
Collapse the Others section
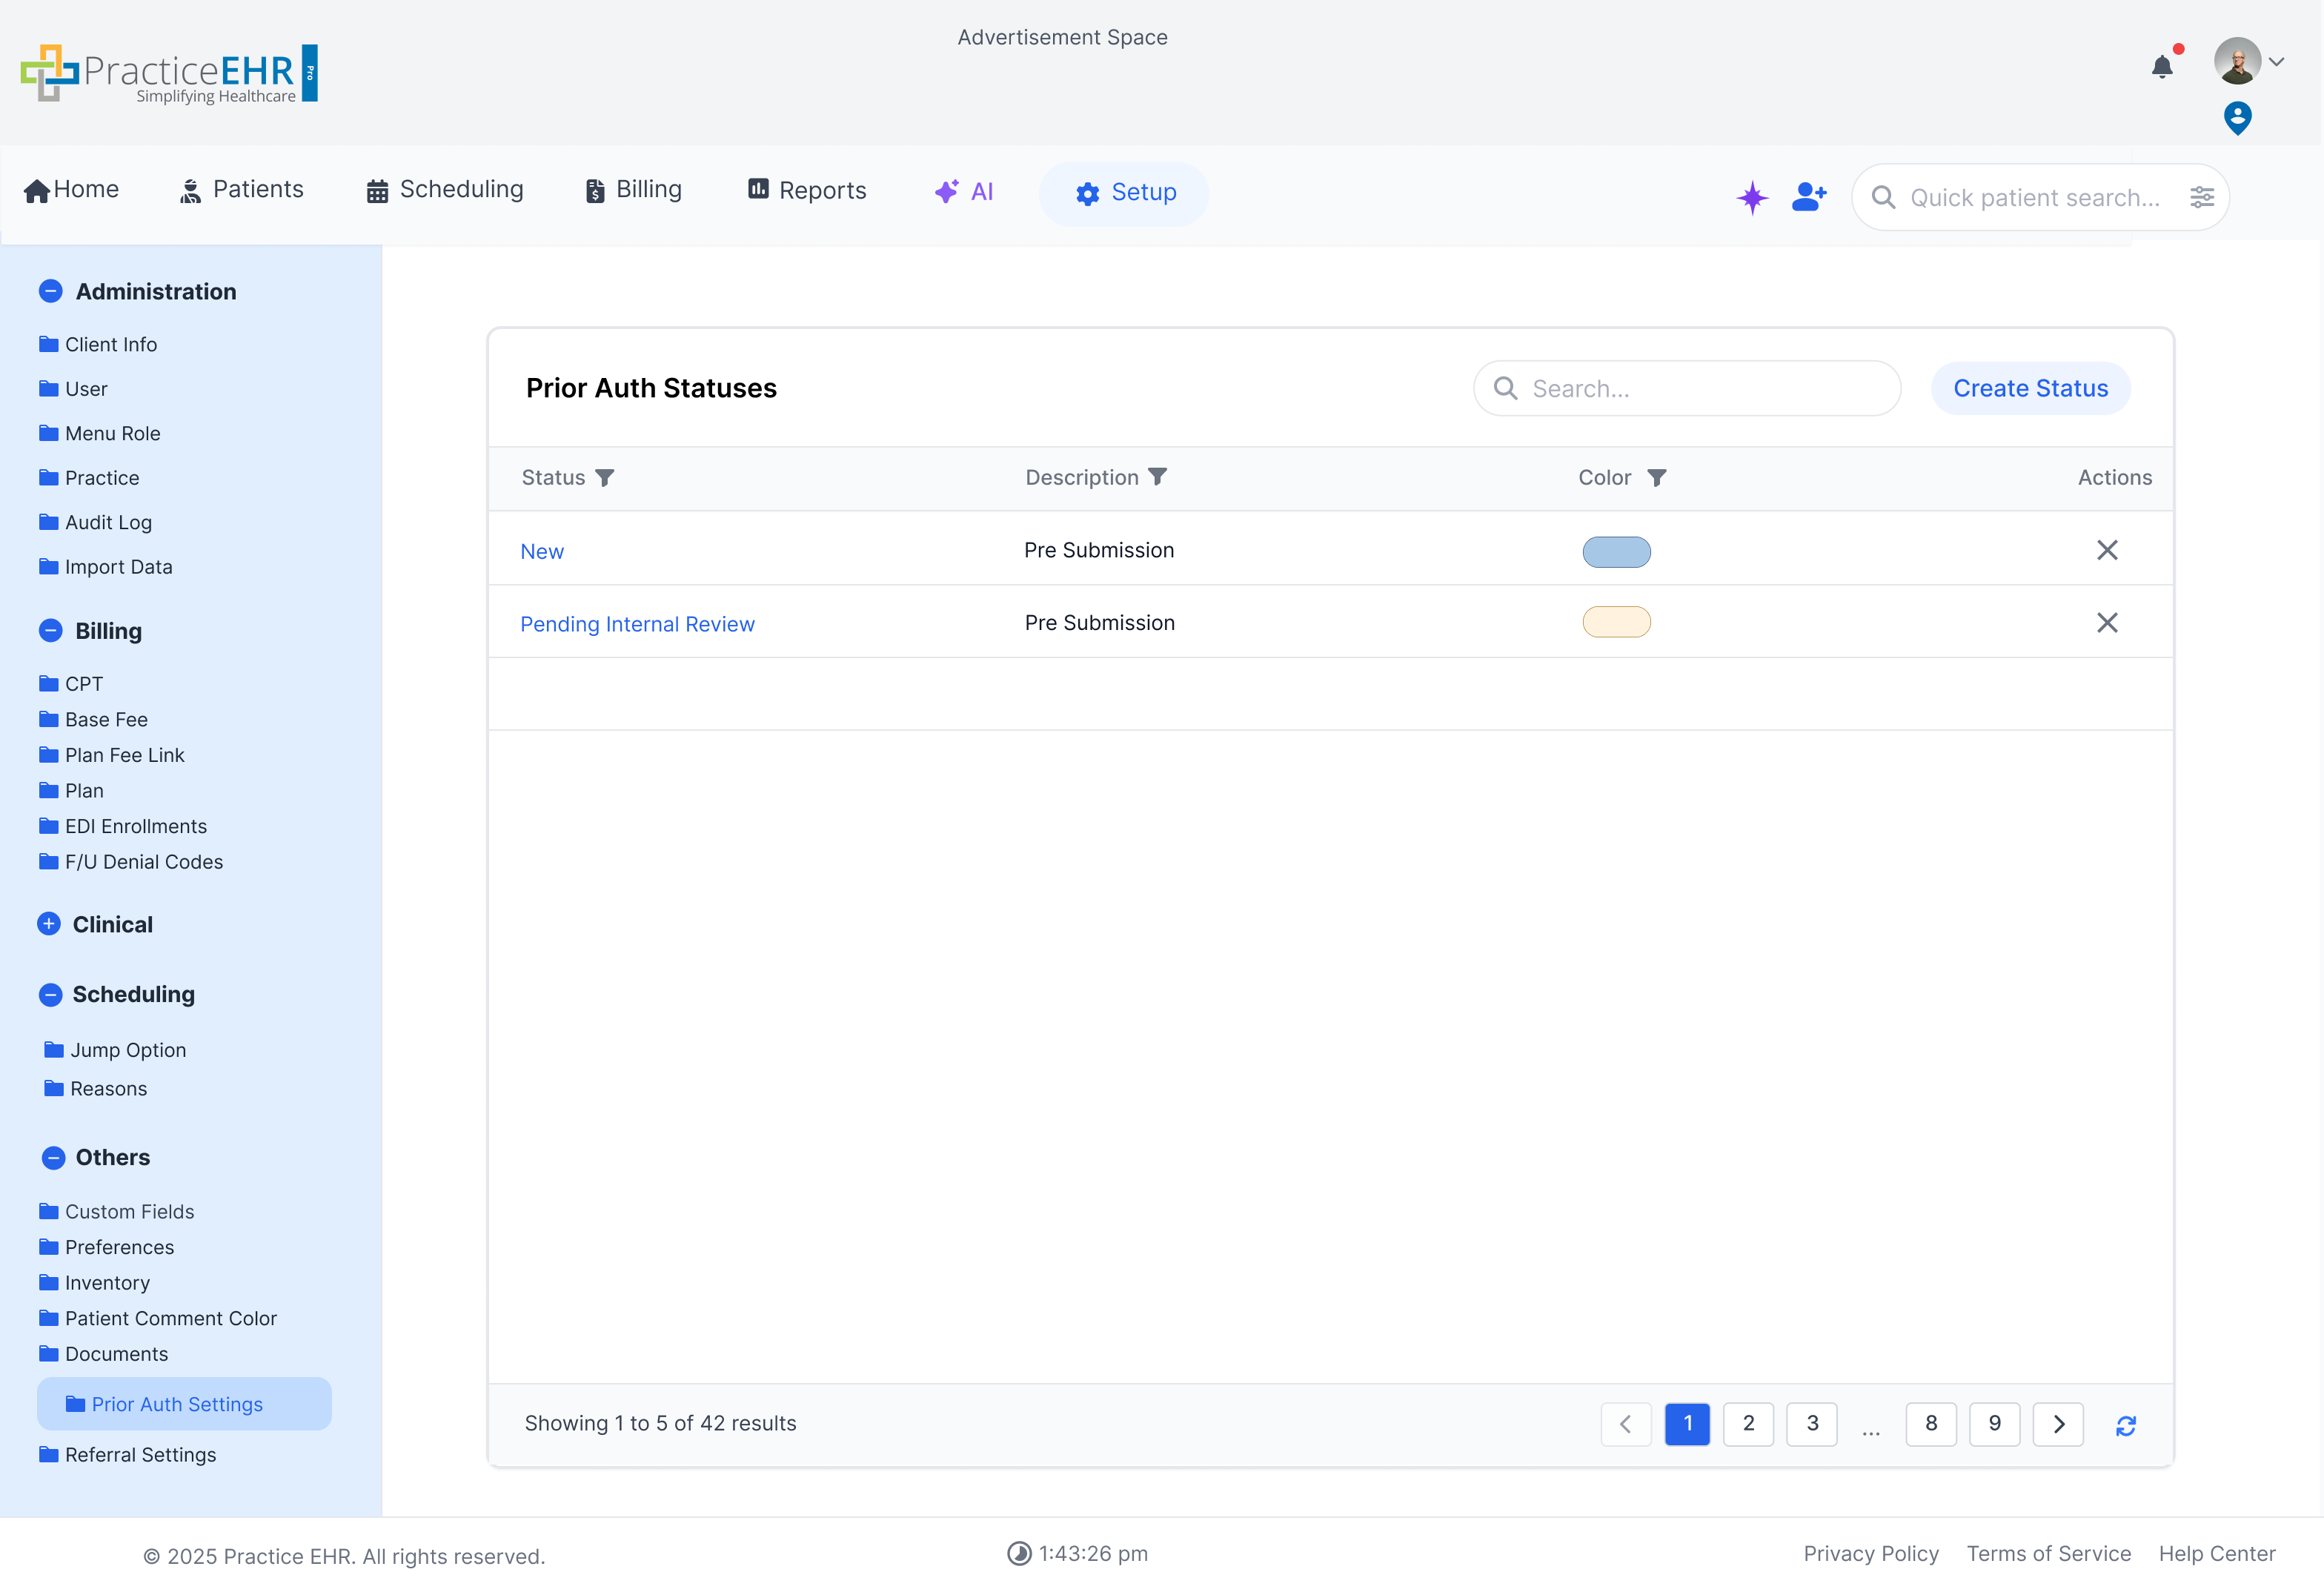tap(54, 1158)
